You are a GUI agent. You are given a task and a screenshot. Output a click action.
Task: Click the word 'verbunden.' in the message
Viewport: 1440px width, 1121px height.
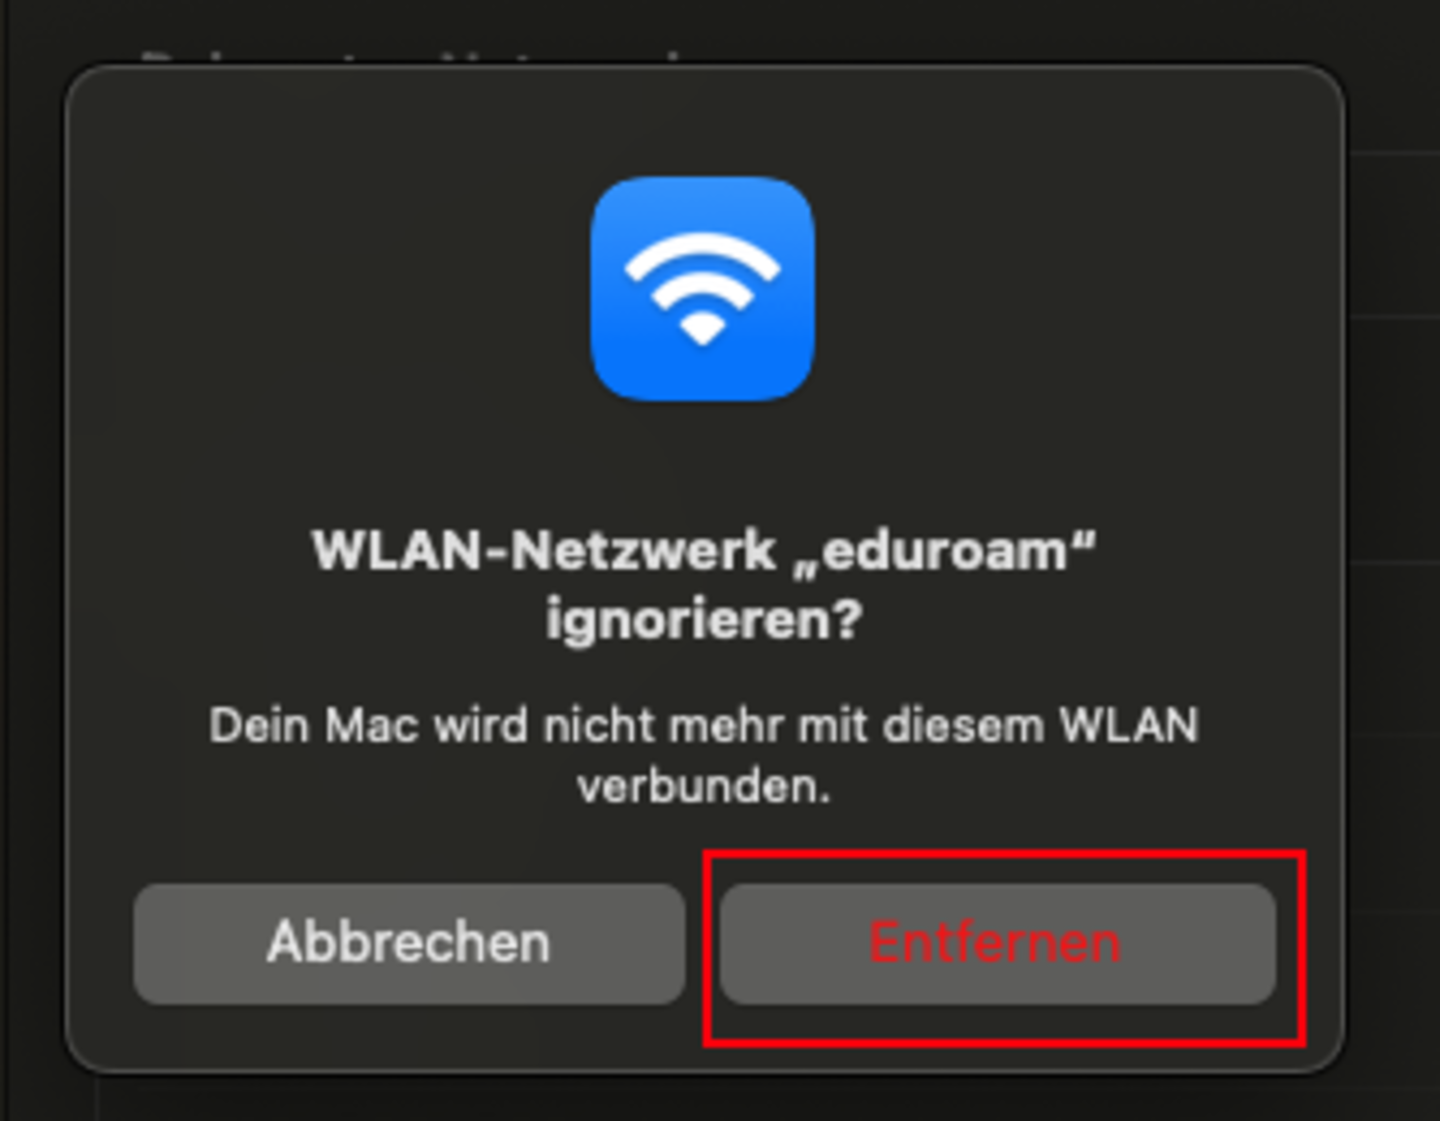click(704, 787)
